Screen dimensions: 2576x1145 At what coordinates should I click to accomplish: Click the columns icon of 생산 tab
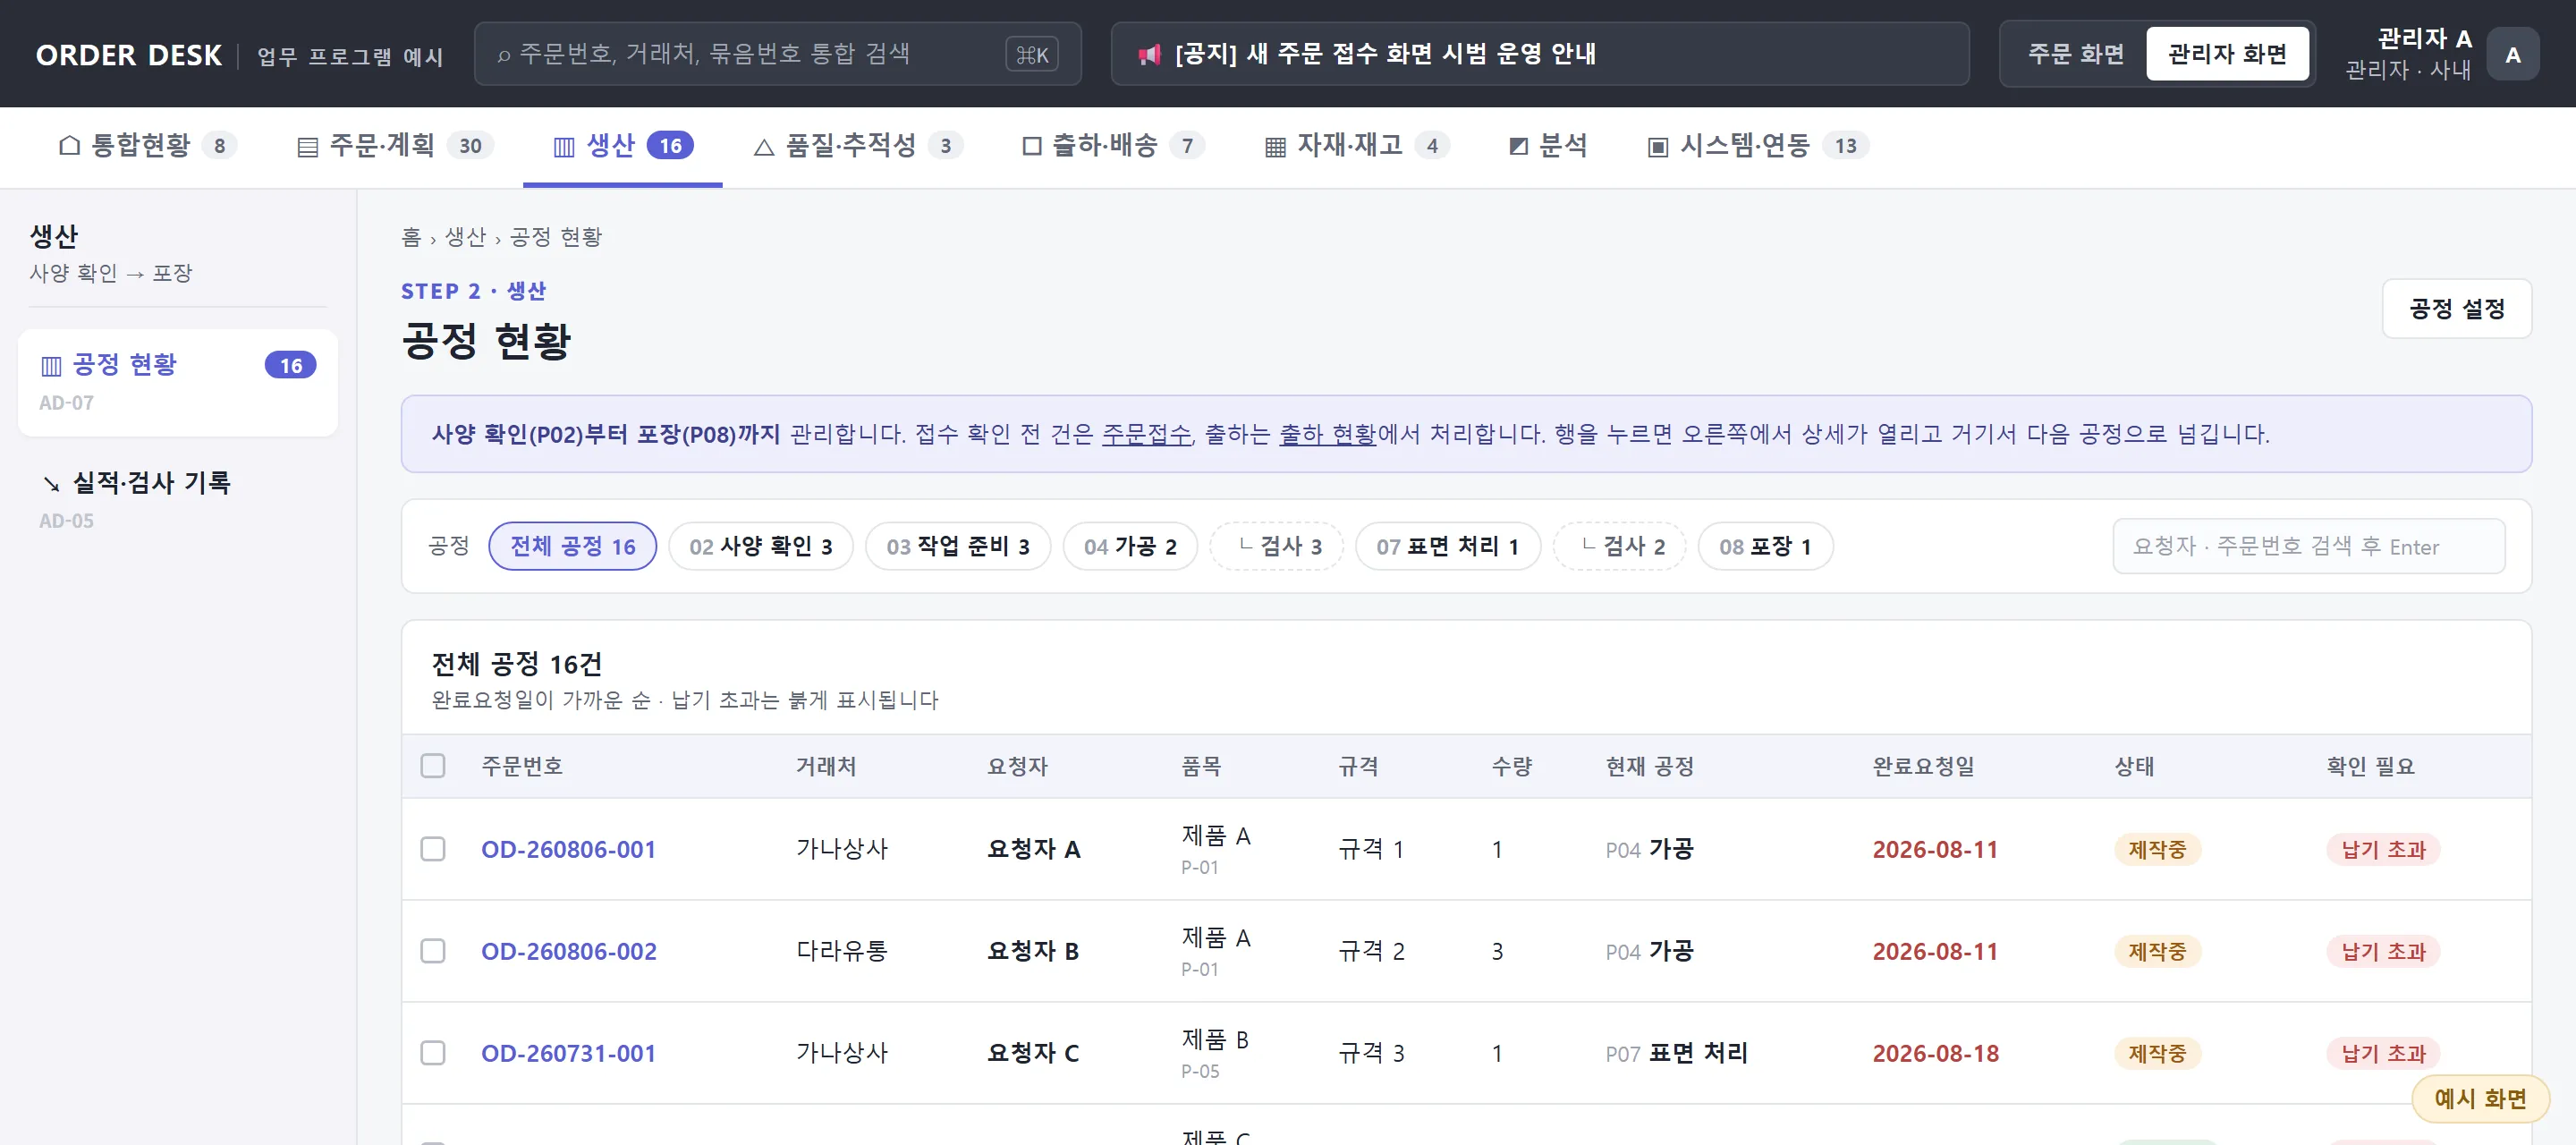tap(564, 146)
